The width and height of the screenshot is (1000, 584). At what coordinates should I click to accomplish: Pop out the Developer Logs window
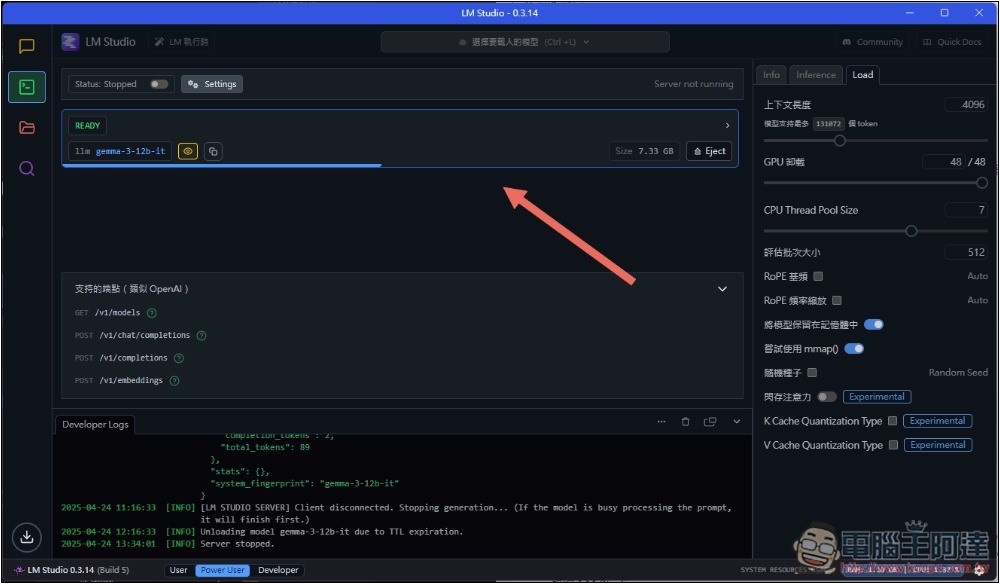(x=710, y=423)
